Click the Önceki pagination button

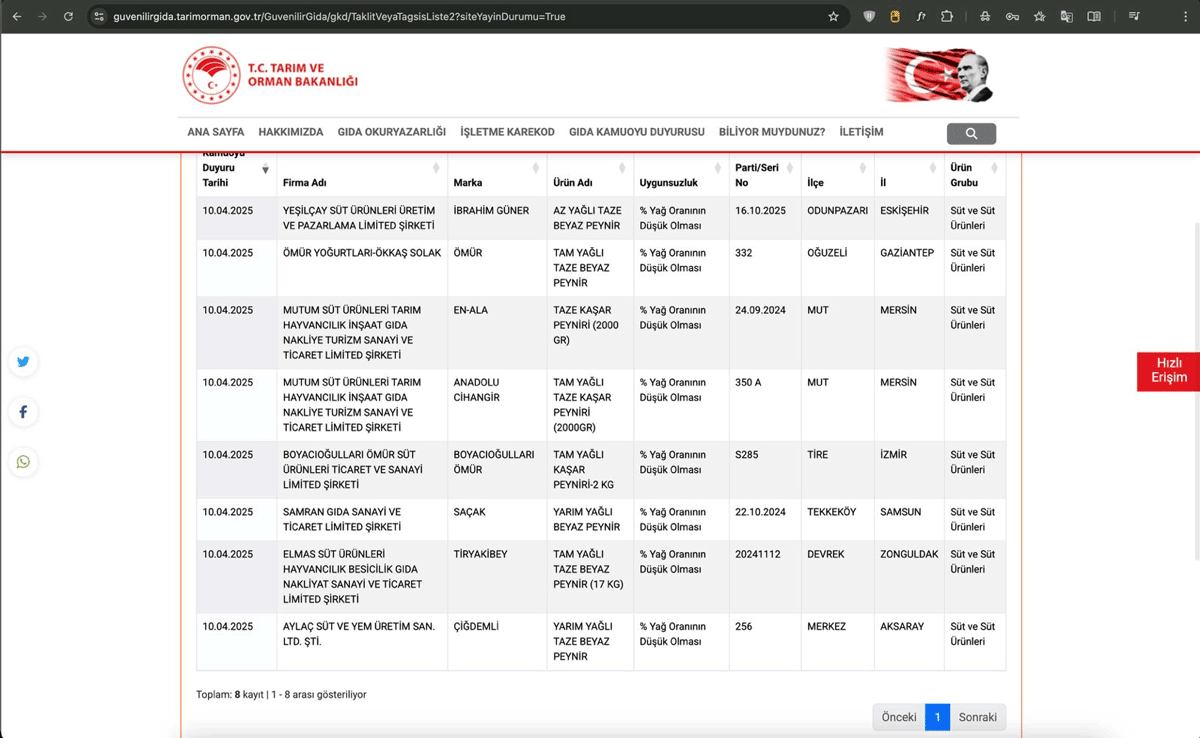[899, 717]
